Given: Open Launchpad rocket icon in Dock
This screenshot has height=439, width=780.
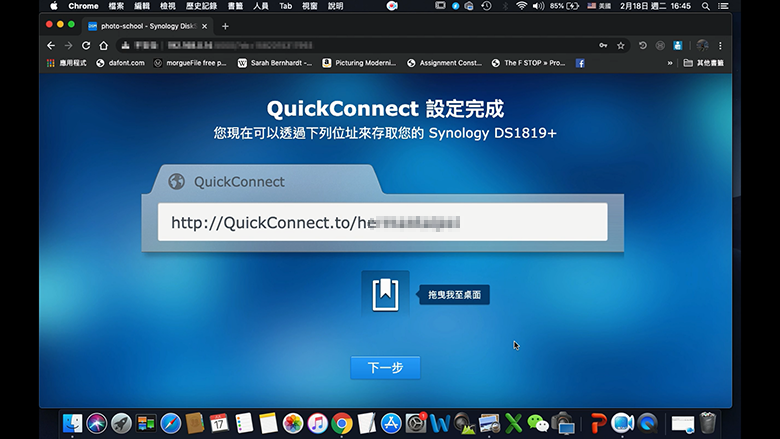Looking at the screenshot, I should tap(121, 424).
